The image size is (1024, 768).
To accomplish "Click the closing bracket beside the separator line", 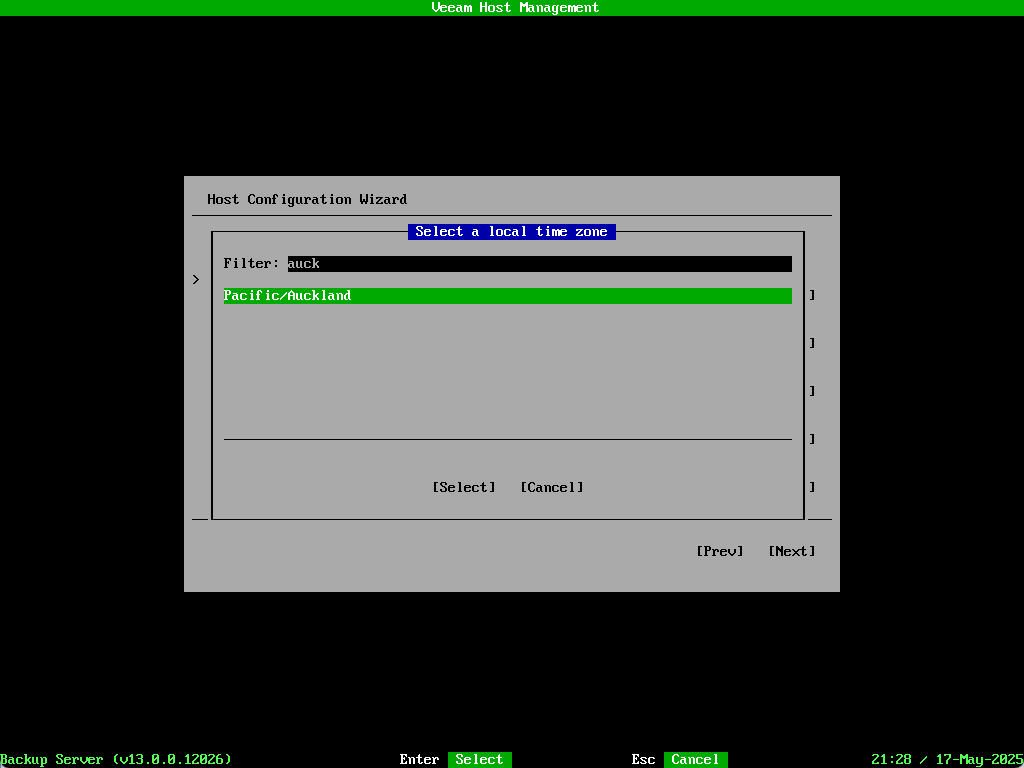I will coord(812,440).
